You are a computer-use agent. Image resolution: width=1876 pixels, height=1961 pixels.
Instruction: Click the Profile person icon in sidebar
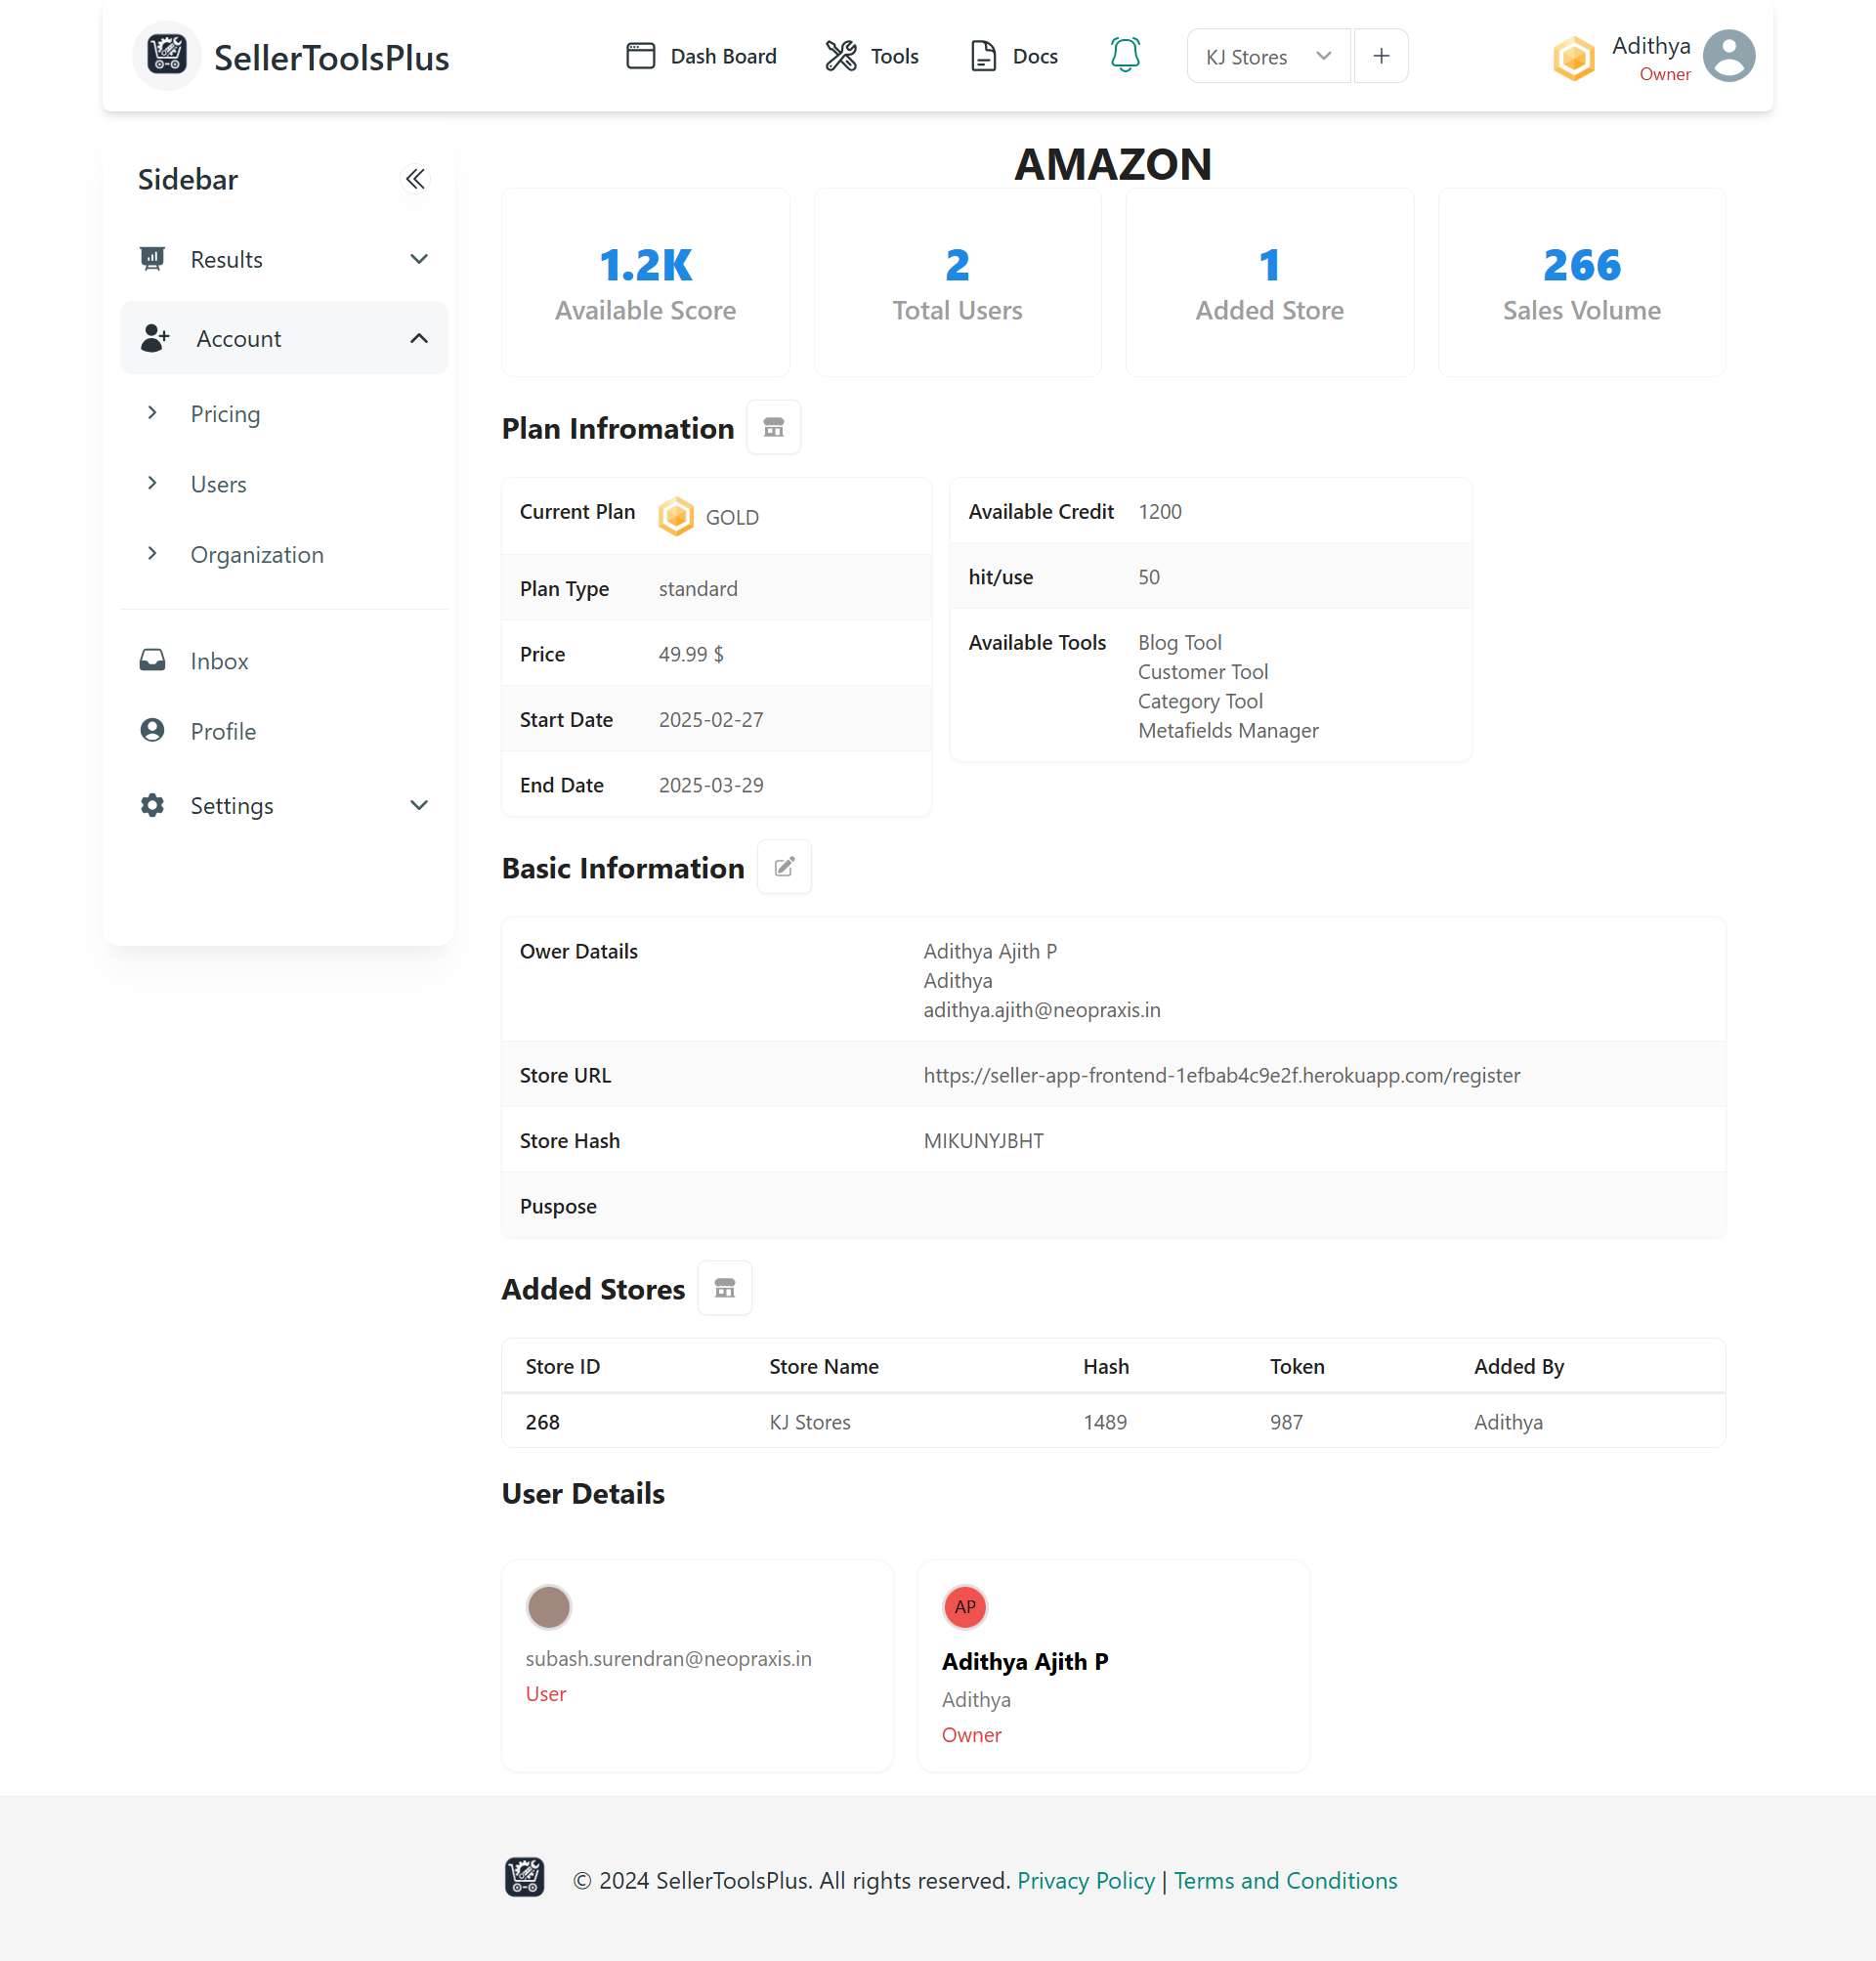152,730
